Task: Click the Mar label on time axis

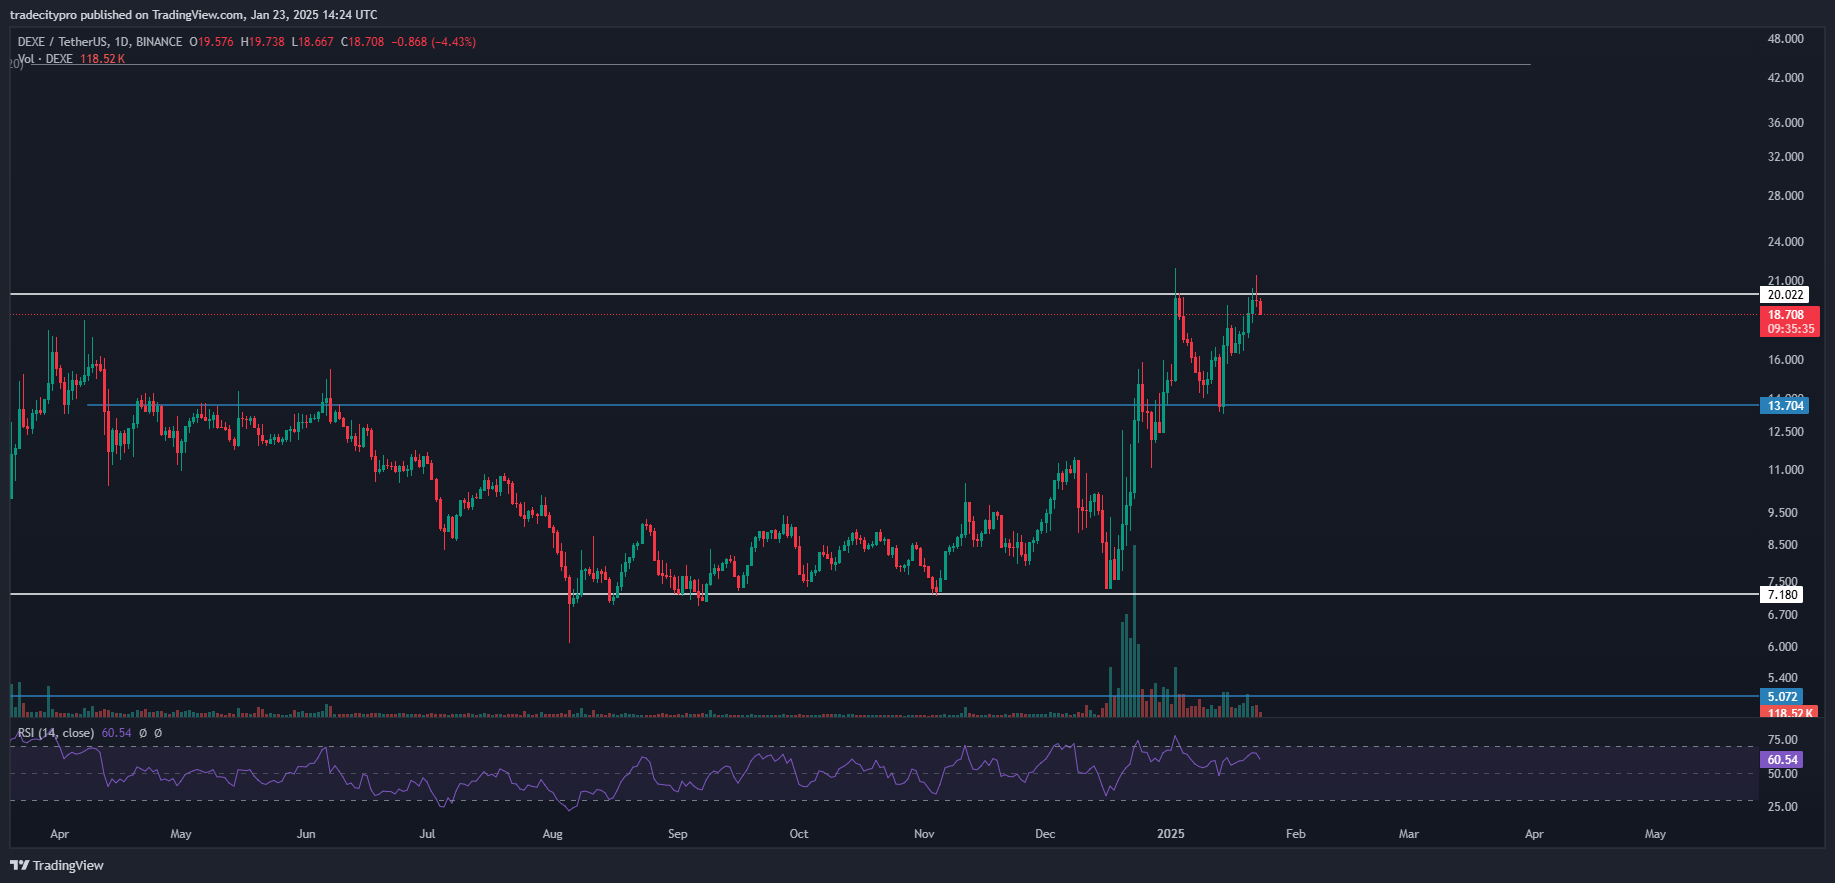Action: (1408, 834)
